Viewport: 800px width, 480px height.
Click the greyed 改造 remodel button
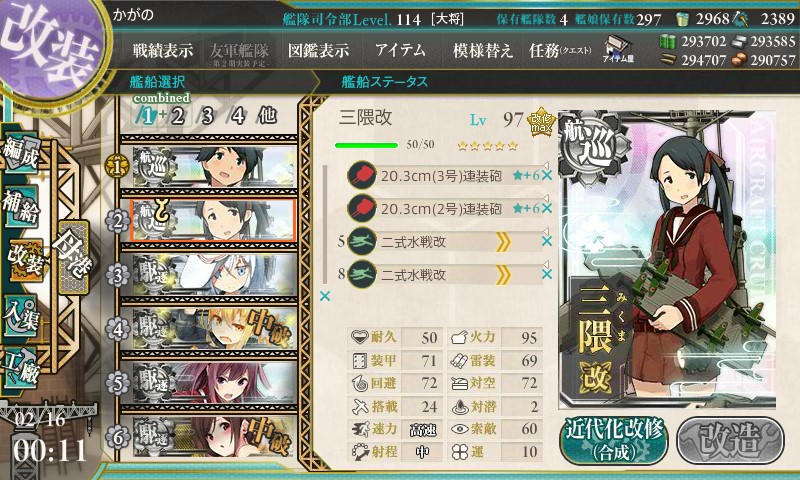(x=731, y=441)
